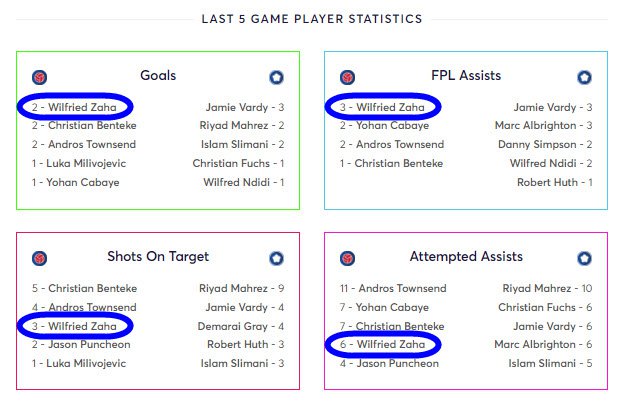
Task: Click Crystal Palace badge in Attempted Assists panel
Action: pos(347,258)
